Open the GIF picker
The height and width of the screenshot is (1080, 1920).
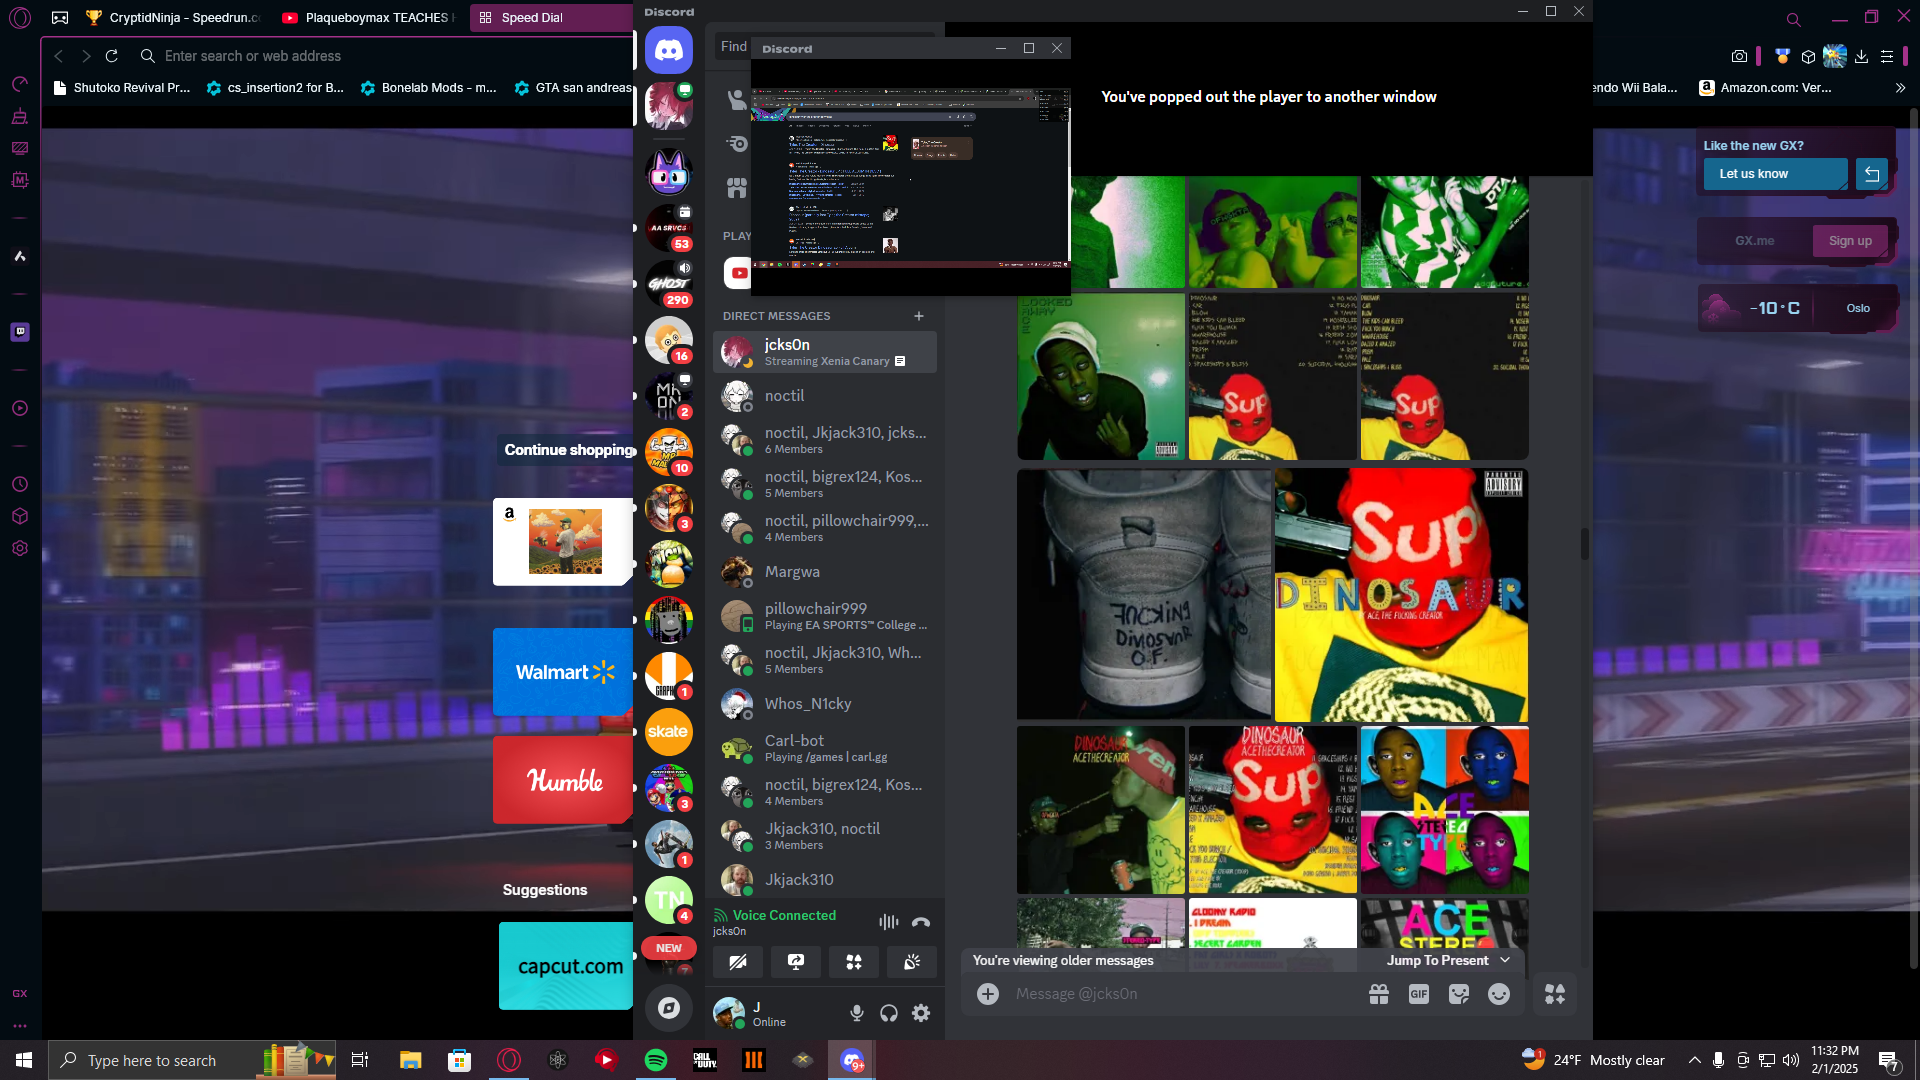pyautogui.click(x=1418, y=994)
